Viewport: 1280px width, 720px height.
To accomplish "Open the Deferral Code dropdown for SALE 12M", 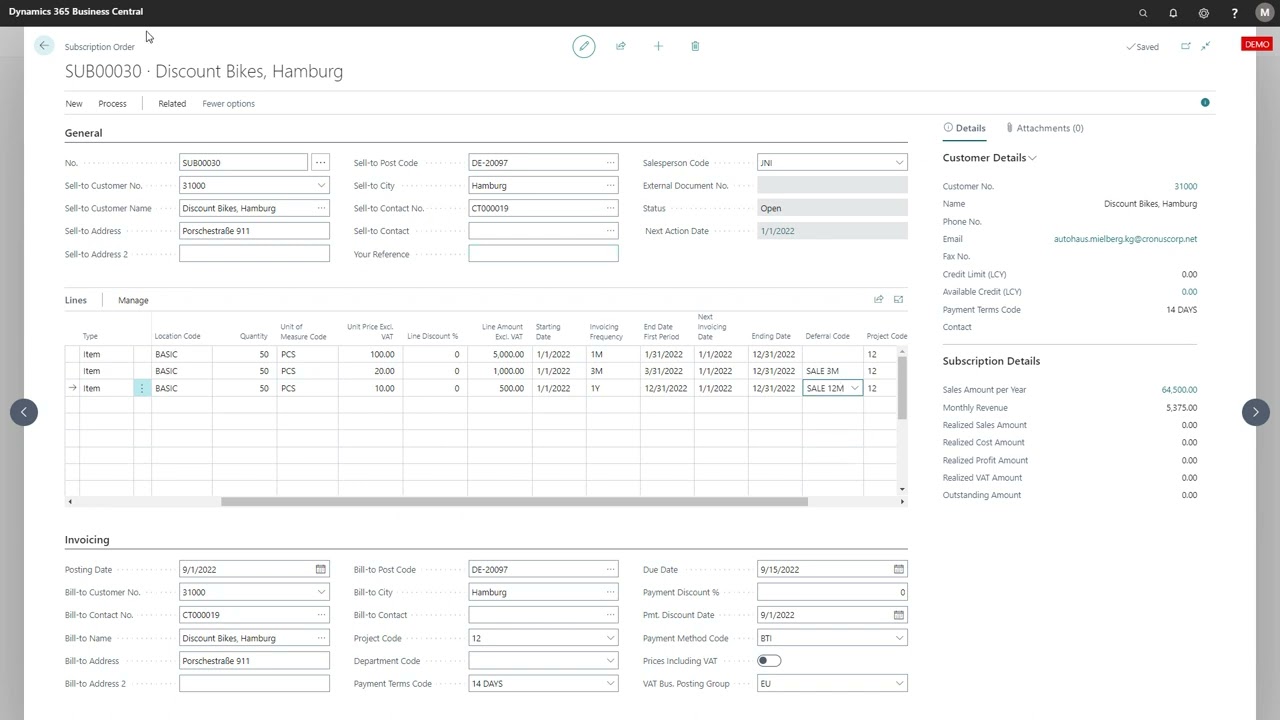I will tap(854, 388).
